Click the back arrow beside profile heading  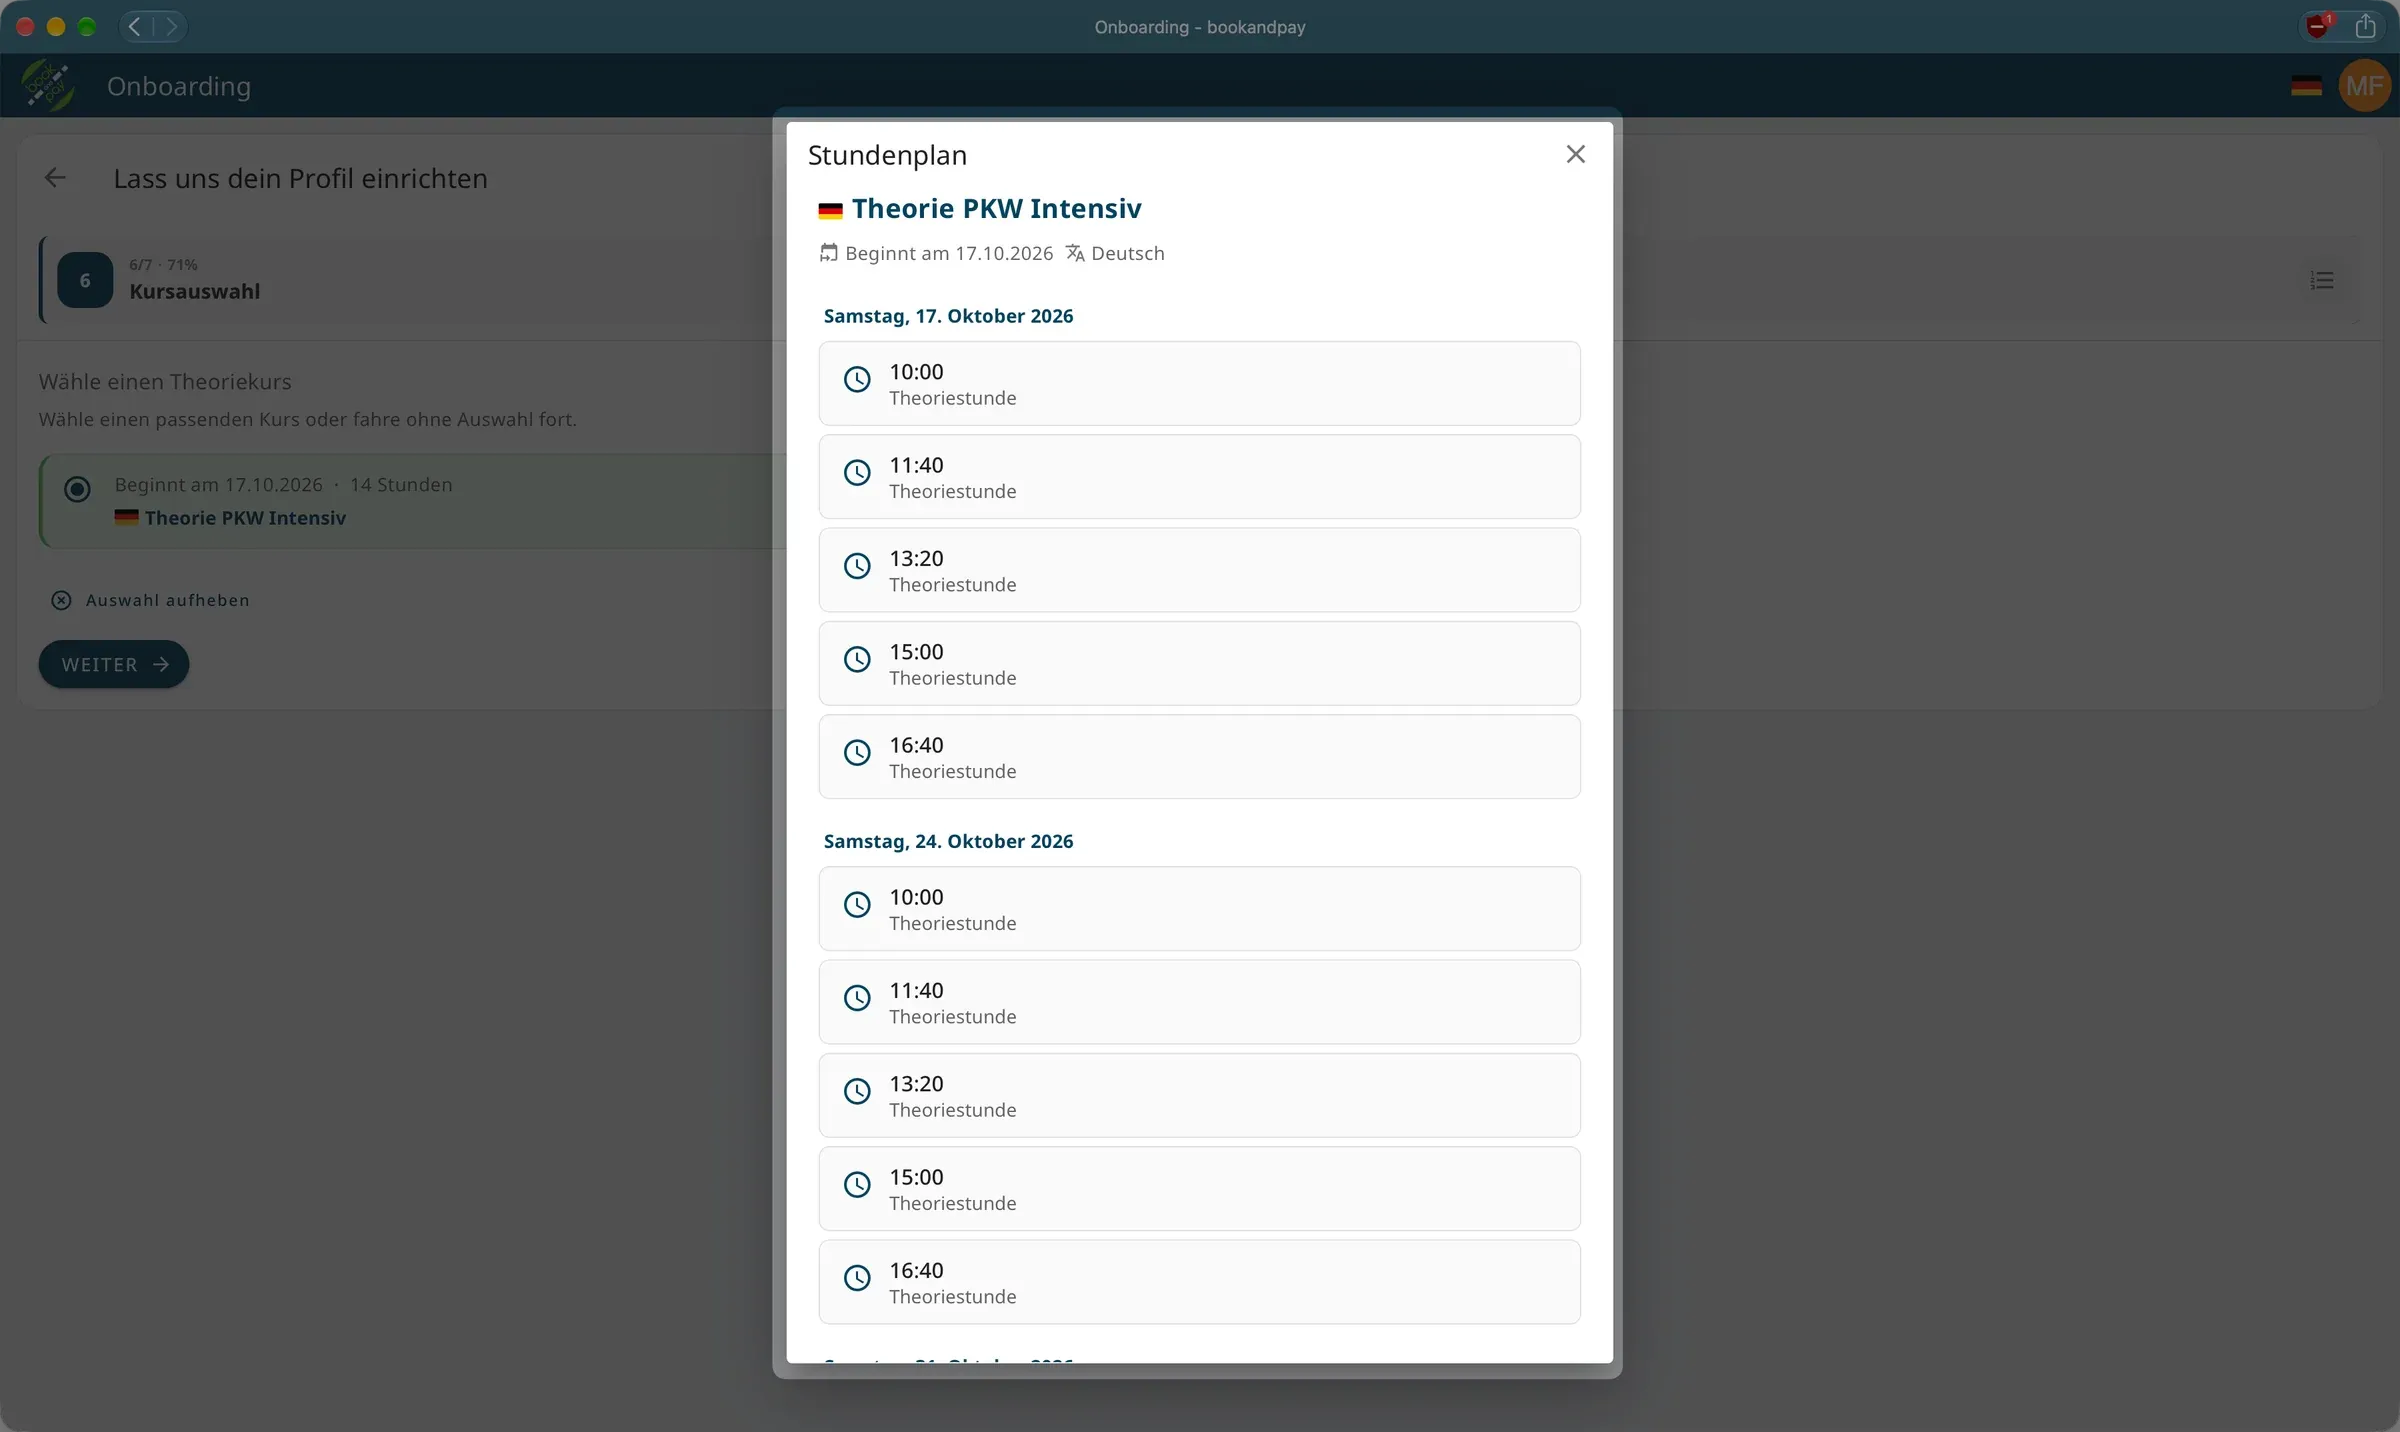pos(55,178)
